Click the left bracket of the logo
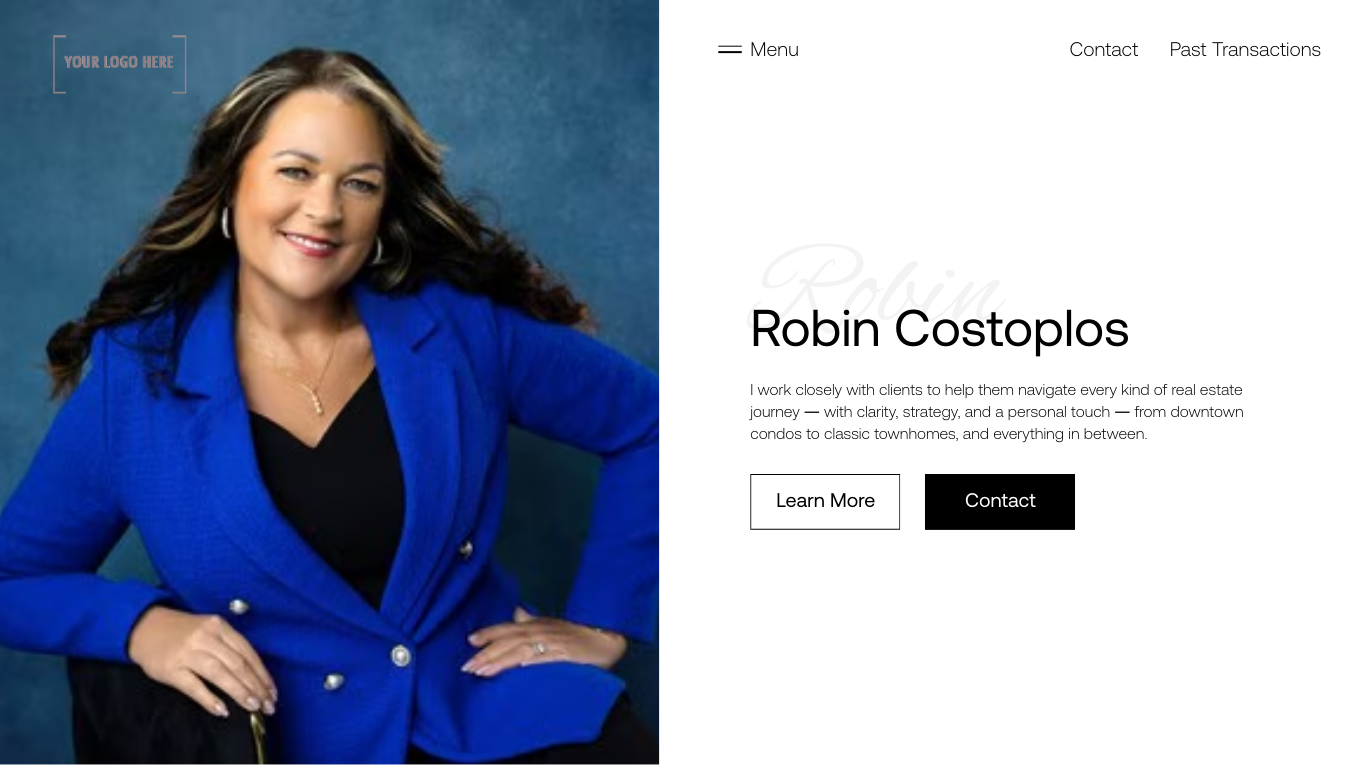Image resolution: width=1366 pixels, height=768 pixels. pos(58,64)
